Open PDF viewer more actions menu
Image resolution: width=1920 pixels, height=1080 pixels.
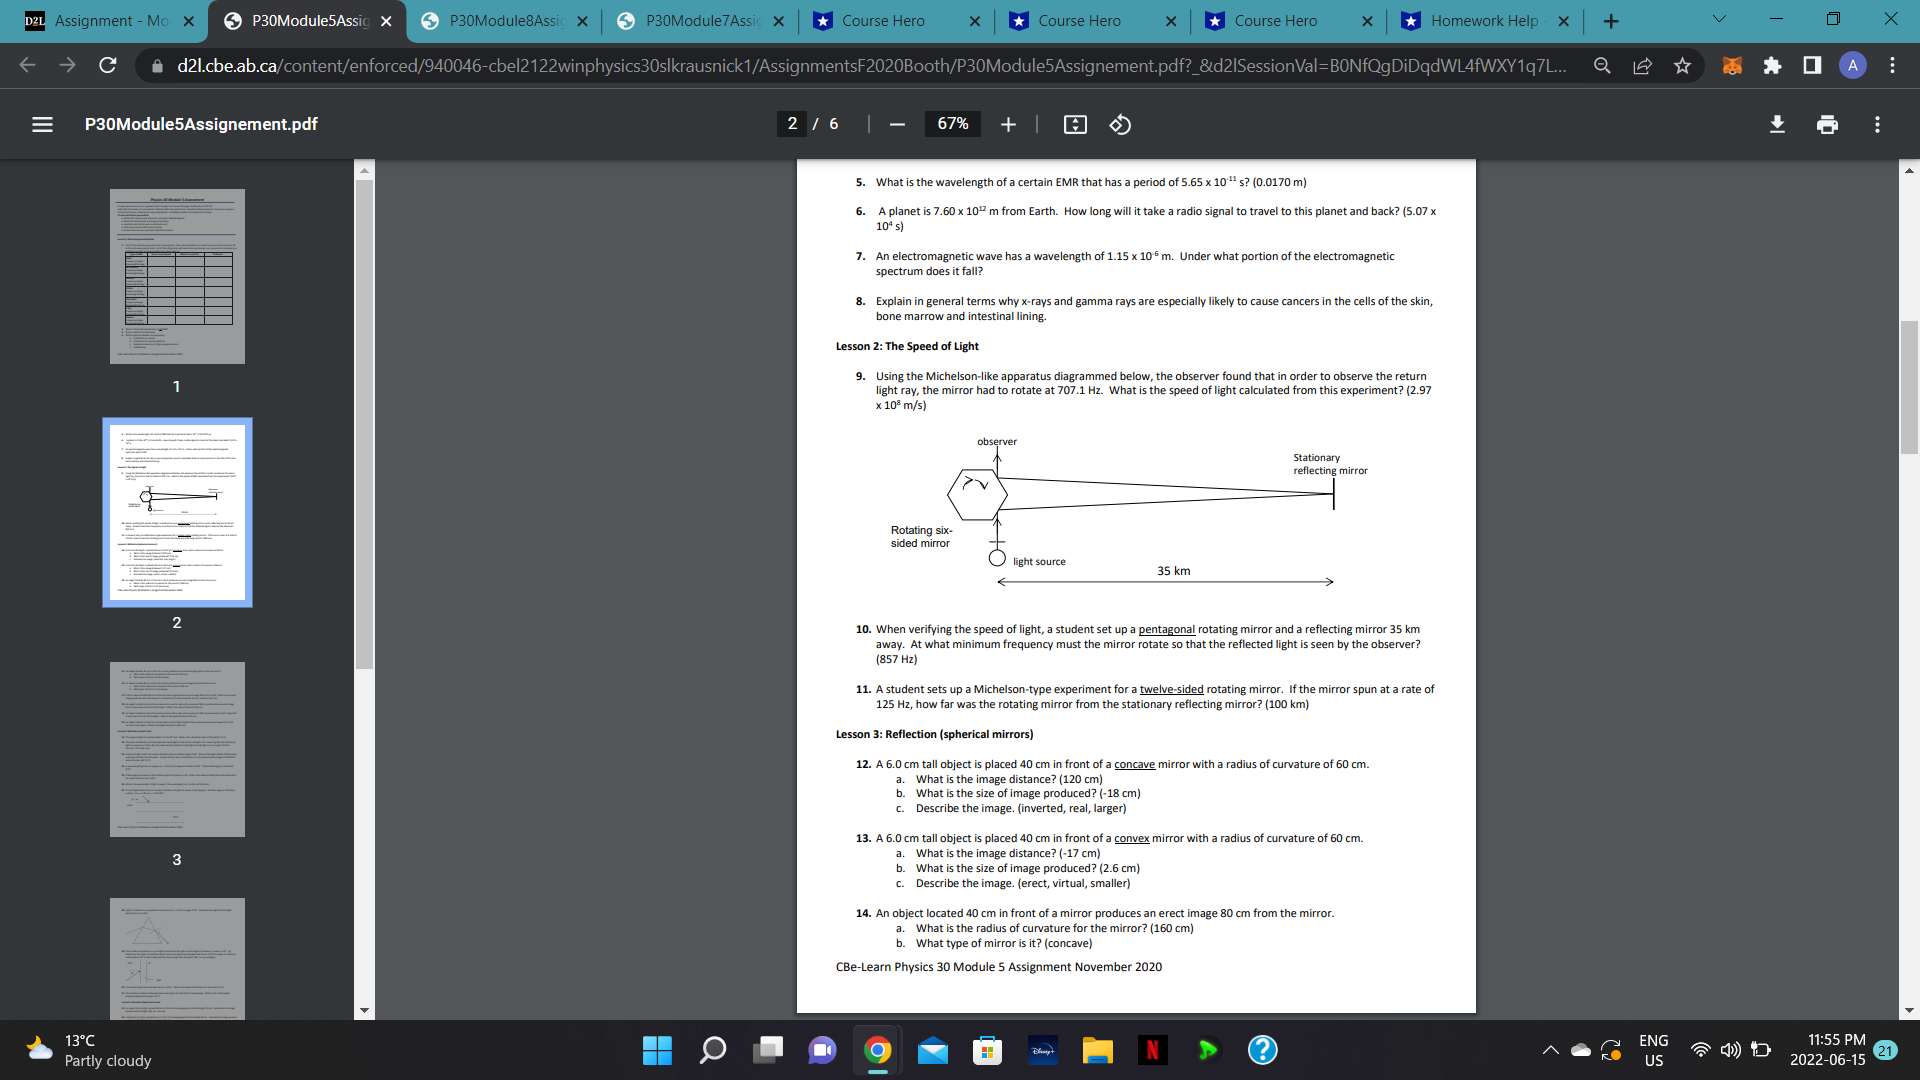click(1877, 124)
